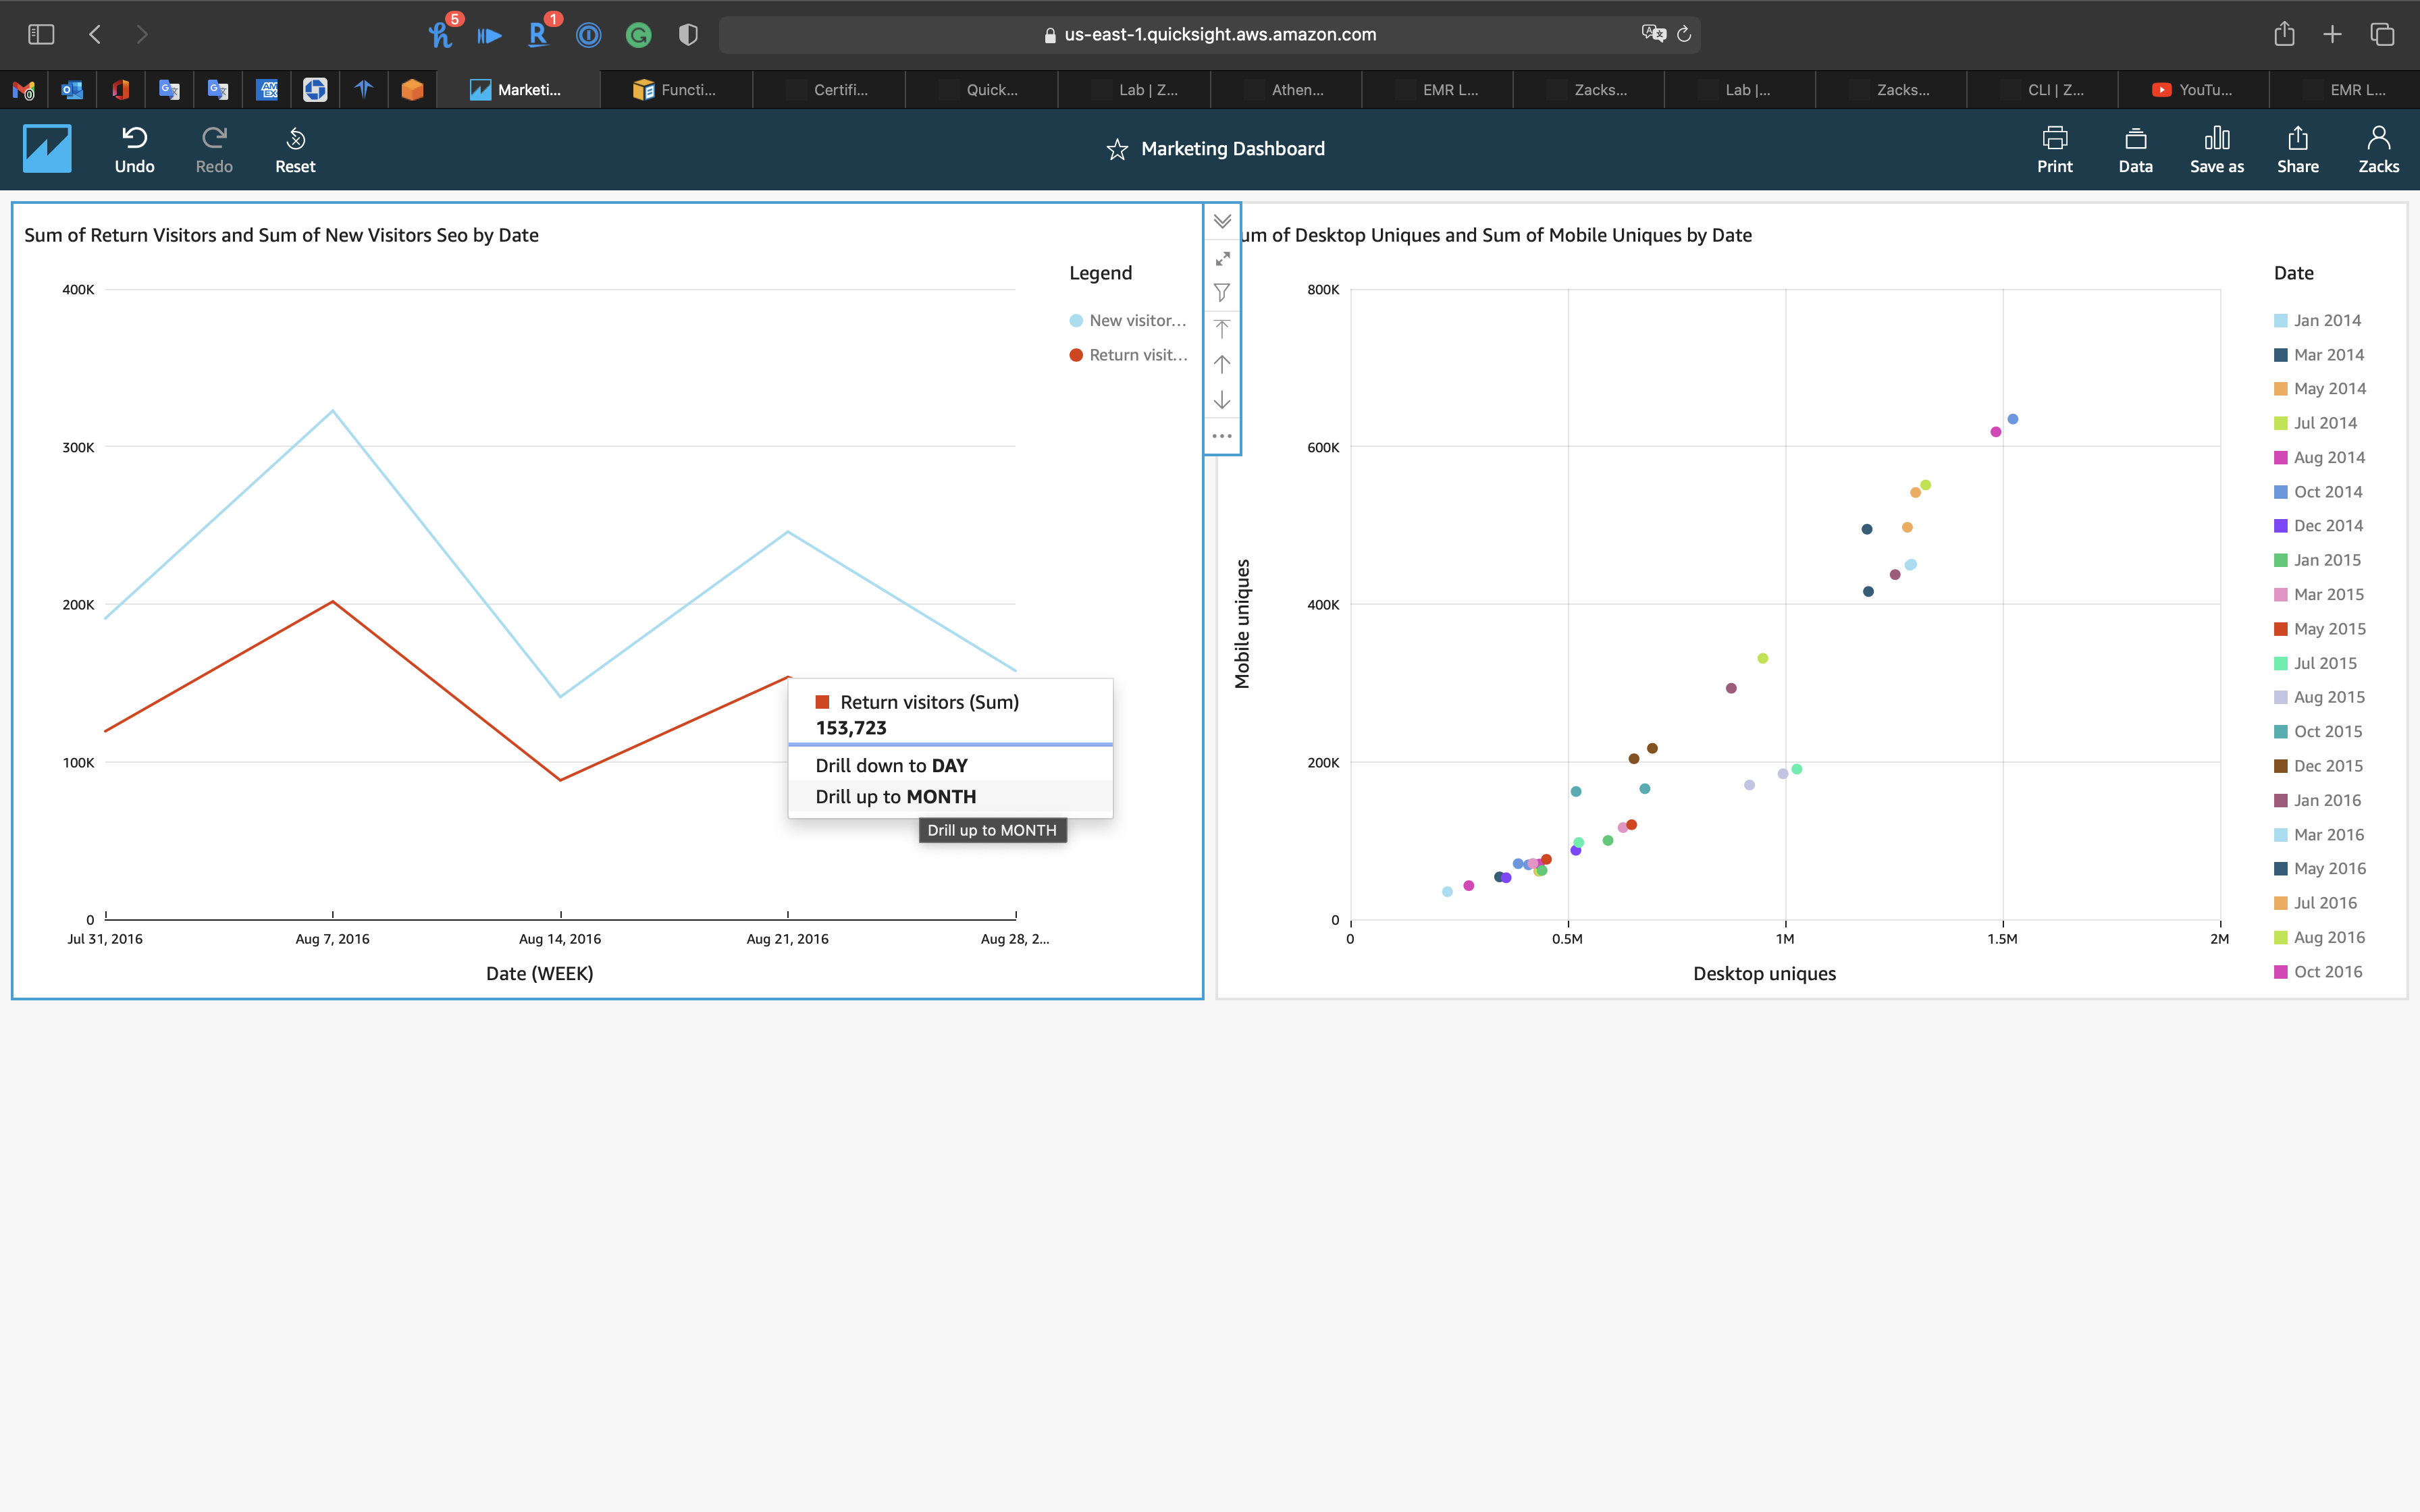
Task: Maximize the line chart visual
Action: (1222, 258)
